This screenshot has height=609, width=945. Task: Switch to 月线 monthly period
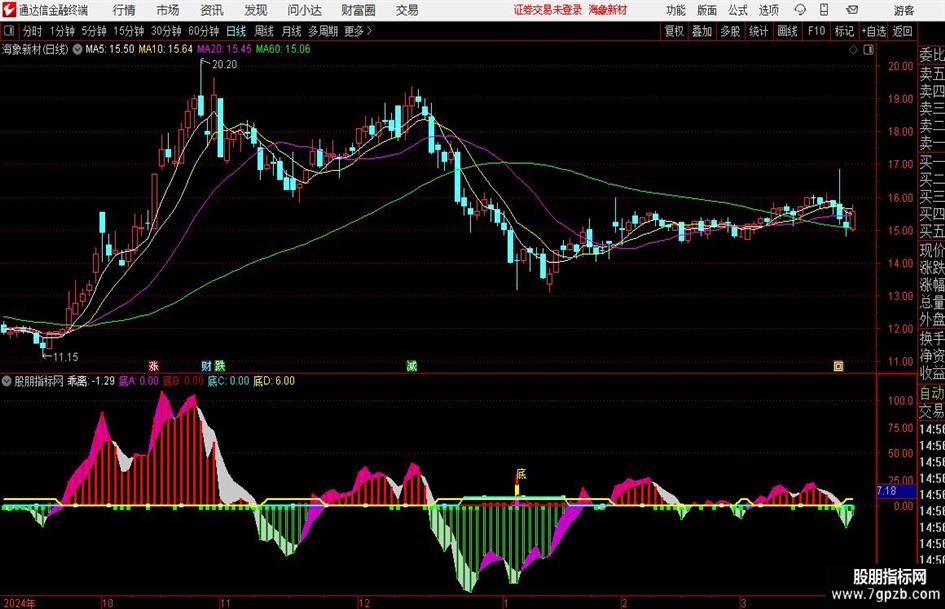(x=292, y=31)
